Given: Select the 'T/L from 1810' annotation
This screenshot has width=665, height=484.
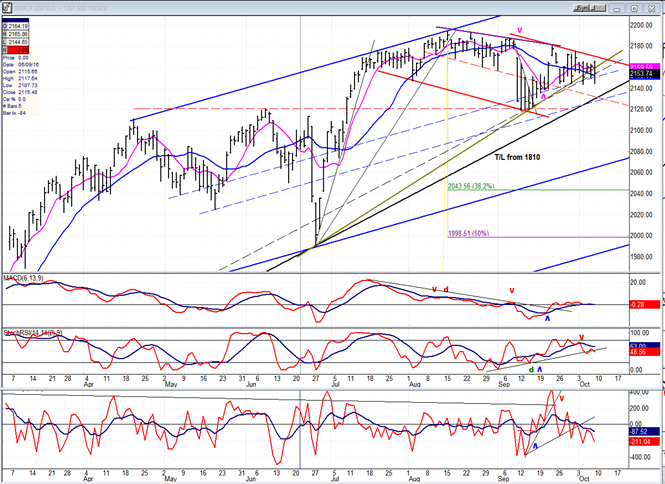Looking at the screenshot, I should 517,157.
